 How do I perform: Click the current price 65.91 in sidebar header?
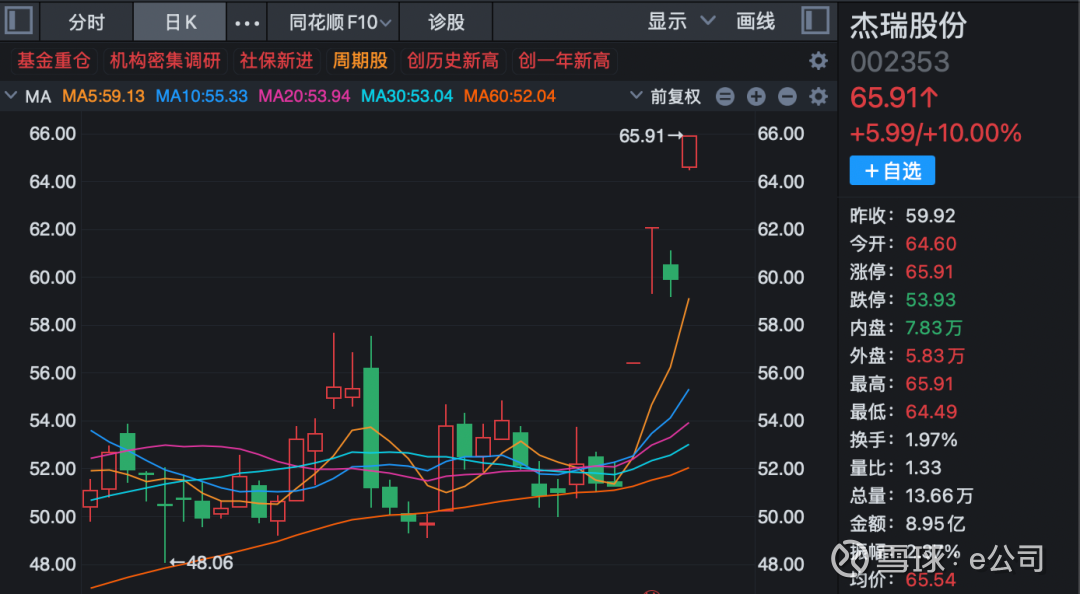click(x=894, y=98)
